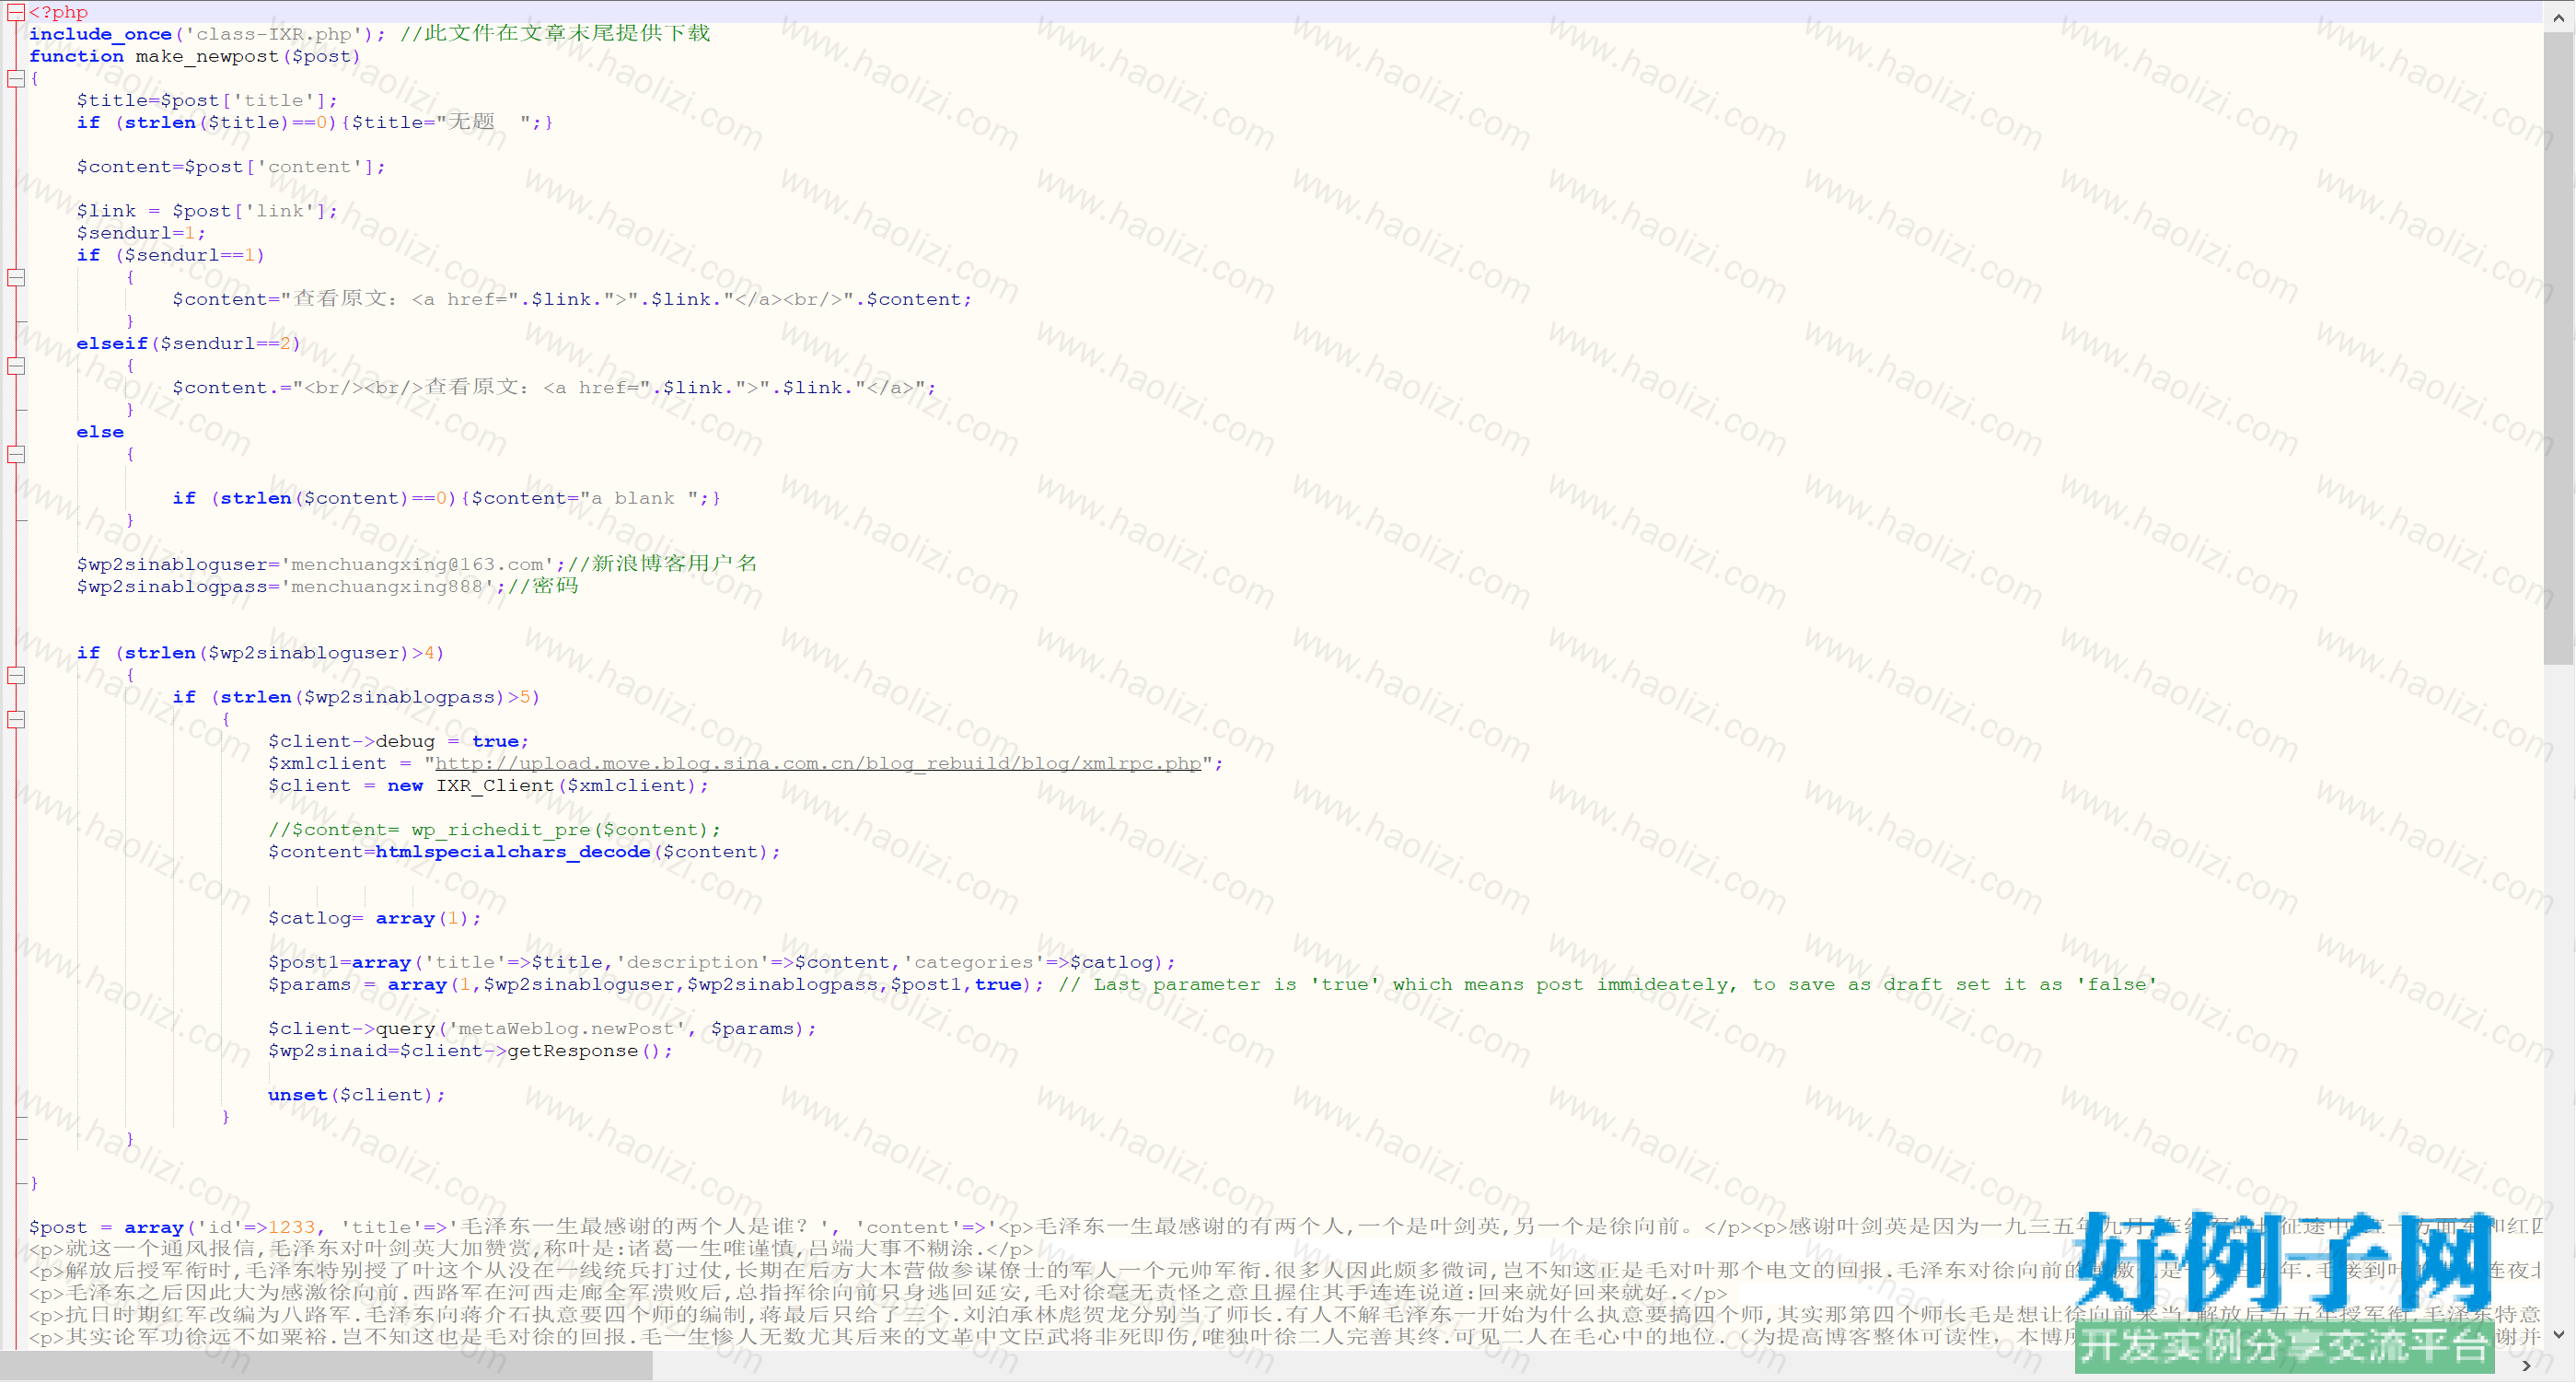
Task: Click the $content="a blank " statement
Action: [x=590, y=498]
